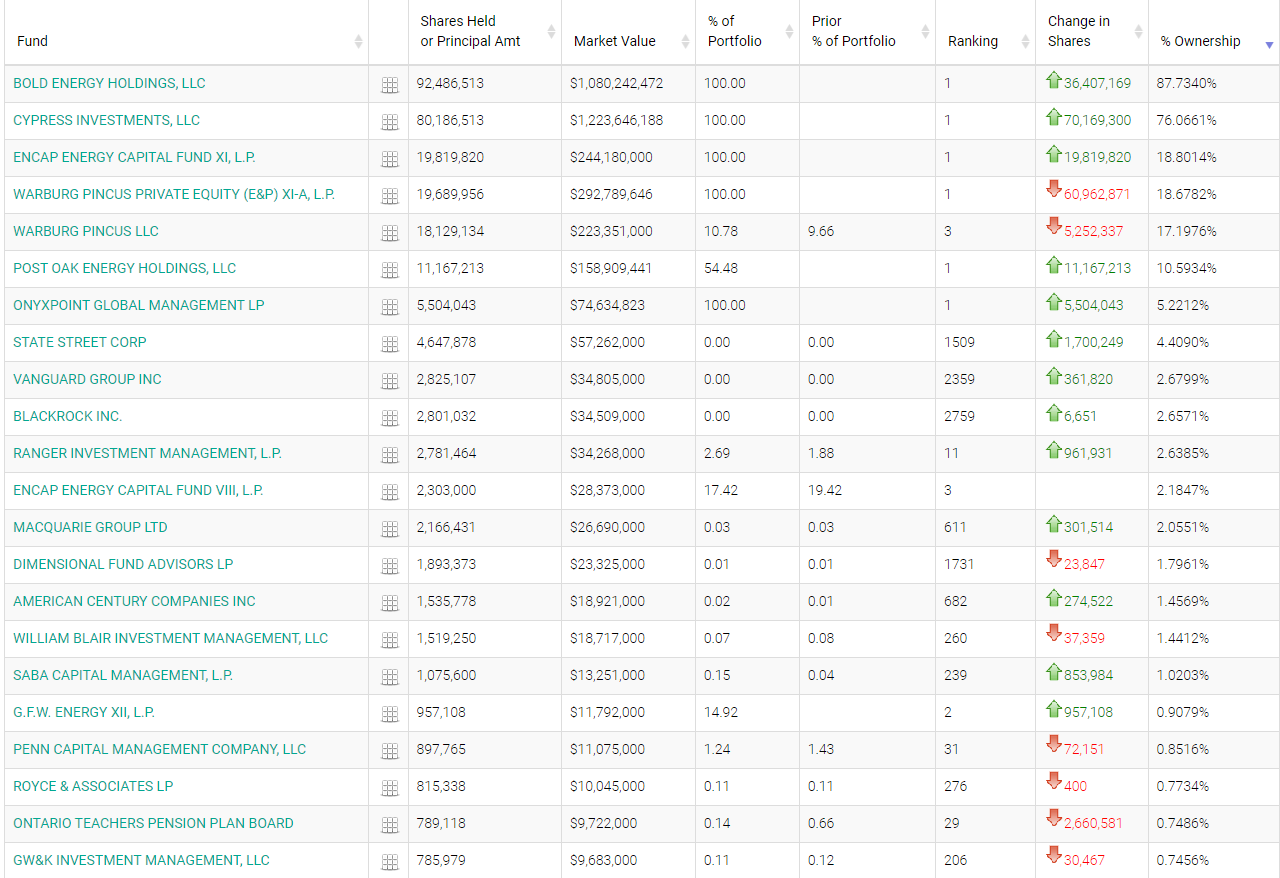Open grid icon for GW&K Investment Management row
Image resolution: width=1280 pixels, height=878 pixels.
(x=390, y=862)
